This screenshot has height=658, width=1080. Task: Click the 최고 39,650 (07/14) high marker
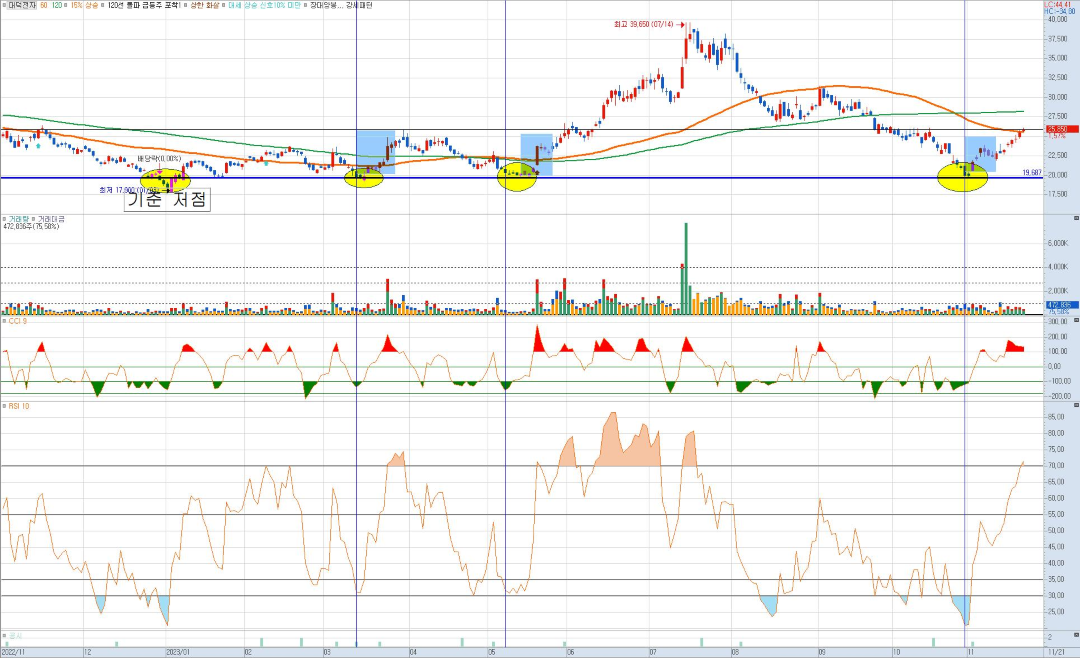point(648,24)
